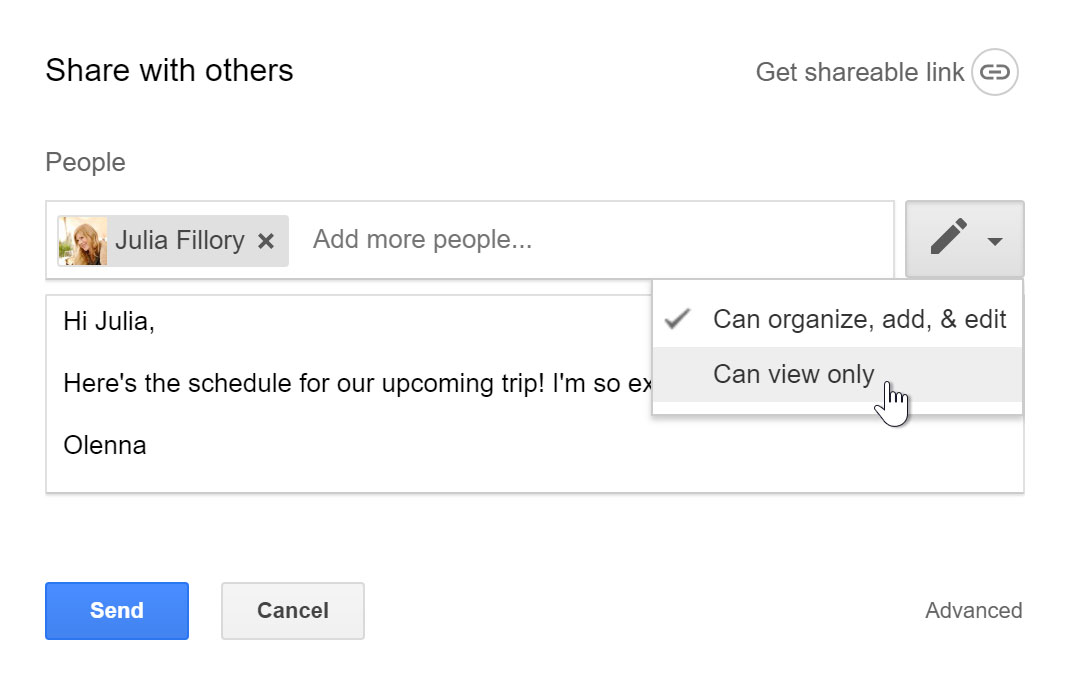Click the Cancel button
The image size is (1071, 694).
pyautogui.click(x=292, y=610)
